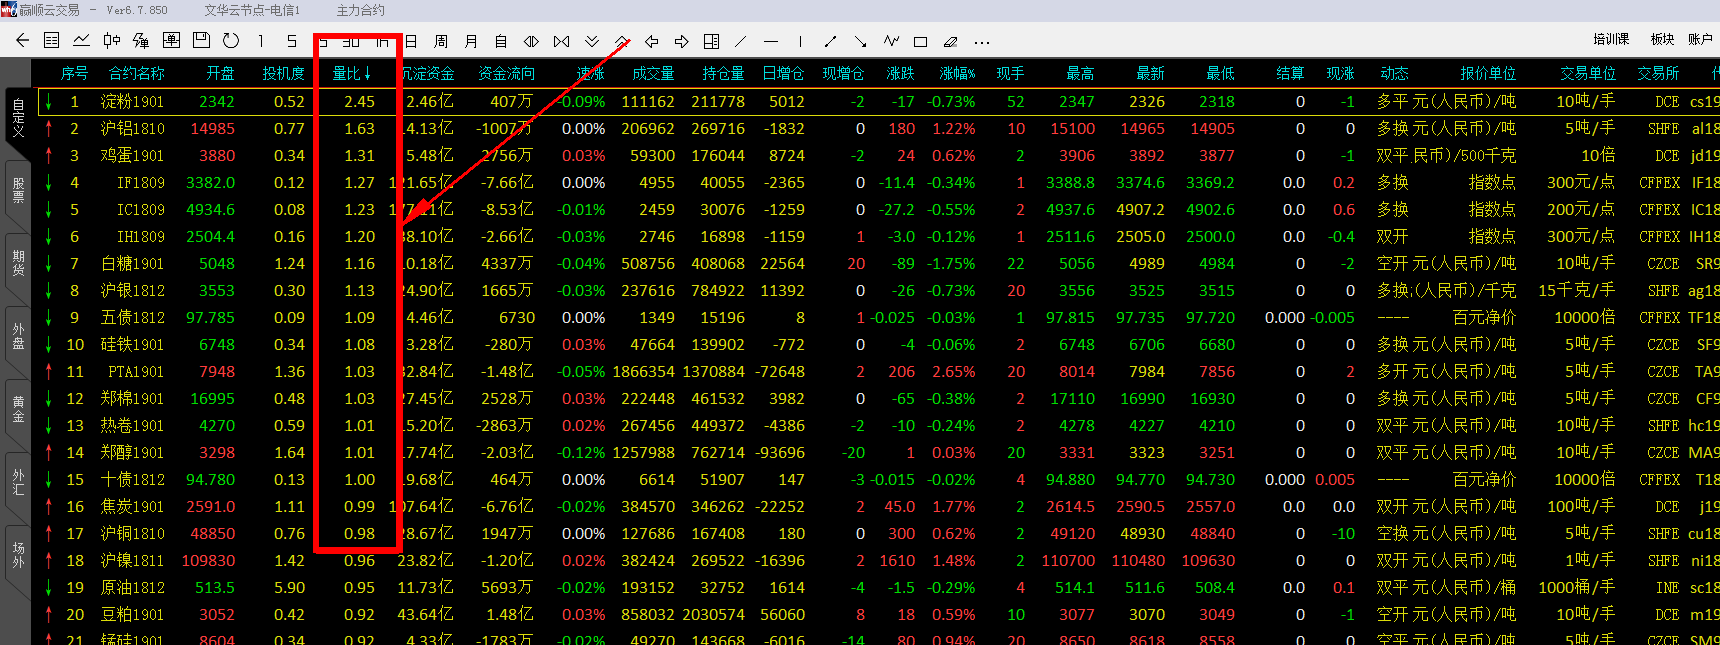Open the quote list view icon
The width and height of the screenshot is (1720, 645).
click(x=52, y=41)
